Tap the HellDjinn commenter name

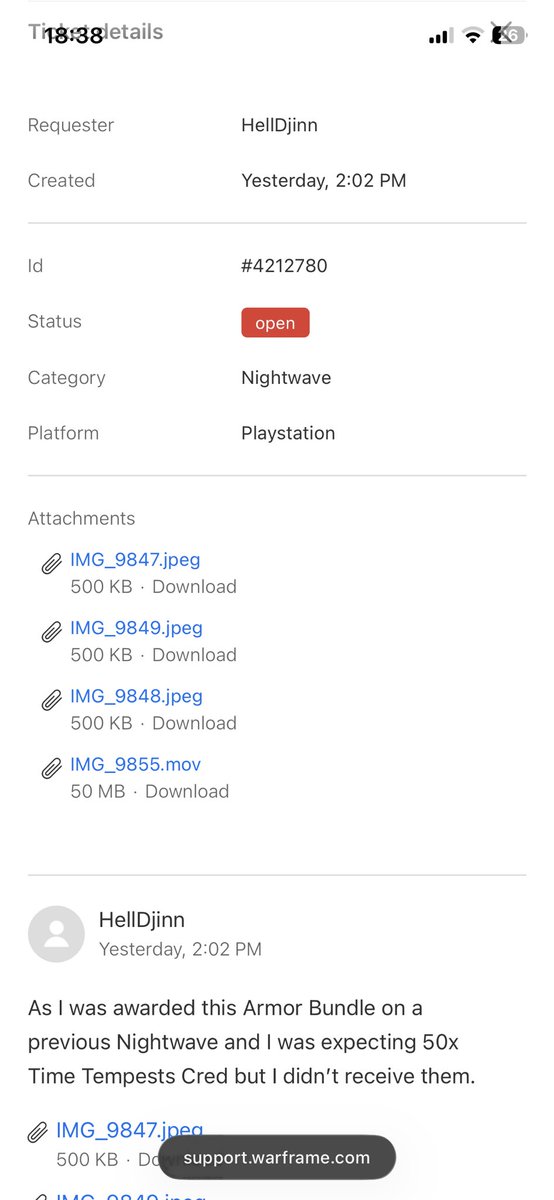coord(142,920)
